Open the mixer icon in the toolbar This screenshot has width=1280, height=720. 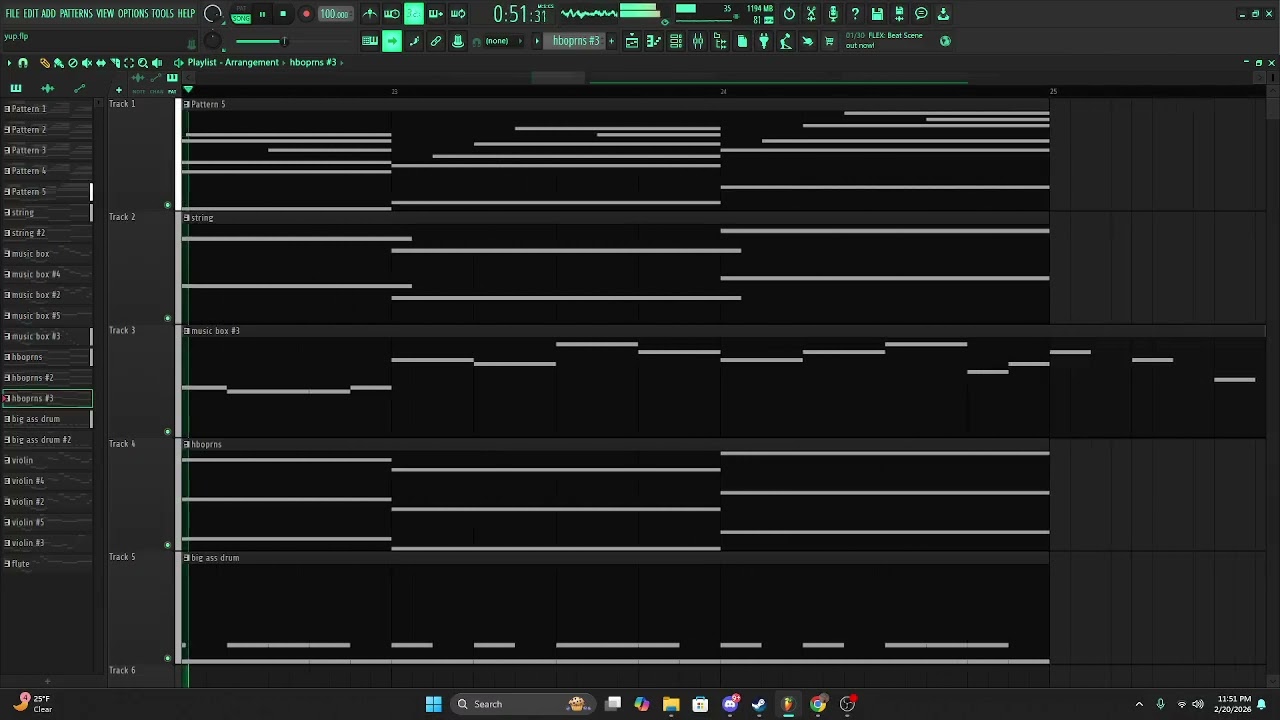click(x=698, y=41)
